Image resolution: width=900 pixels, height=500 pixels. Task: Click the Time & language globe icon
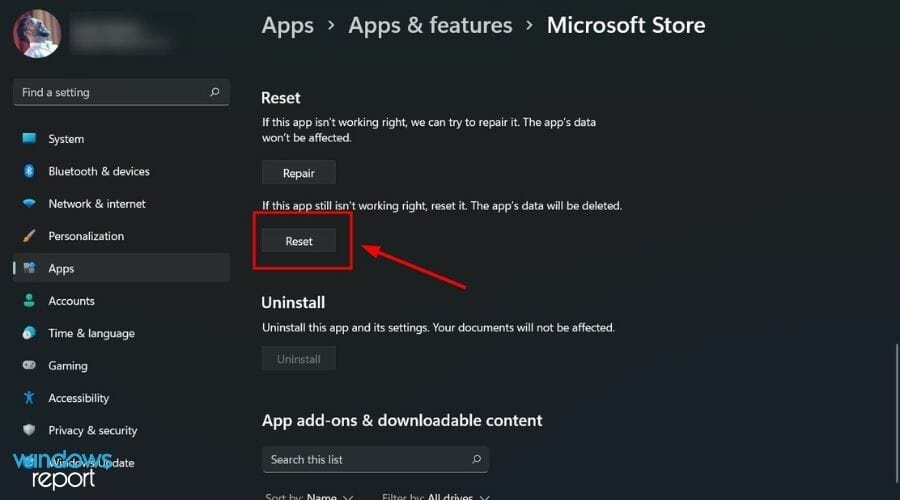pos(29,333)
